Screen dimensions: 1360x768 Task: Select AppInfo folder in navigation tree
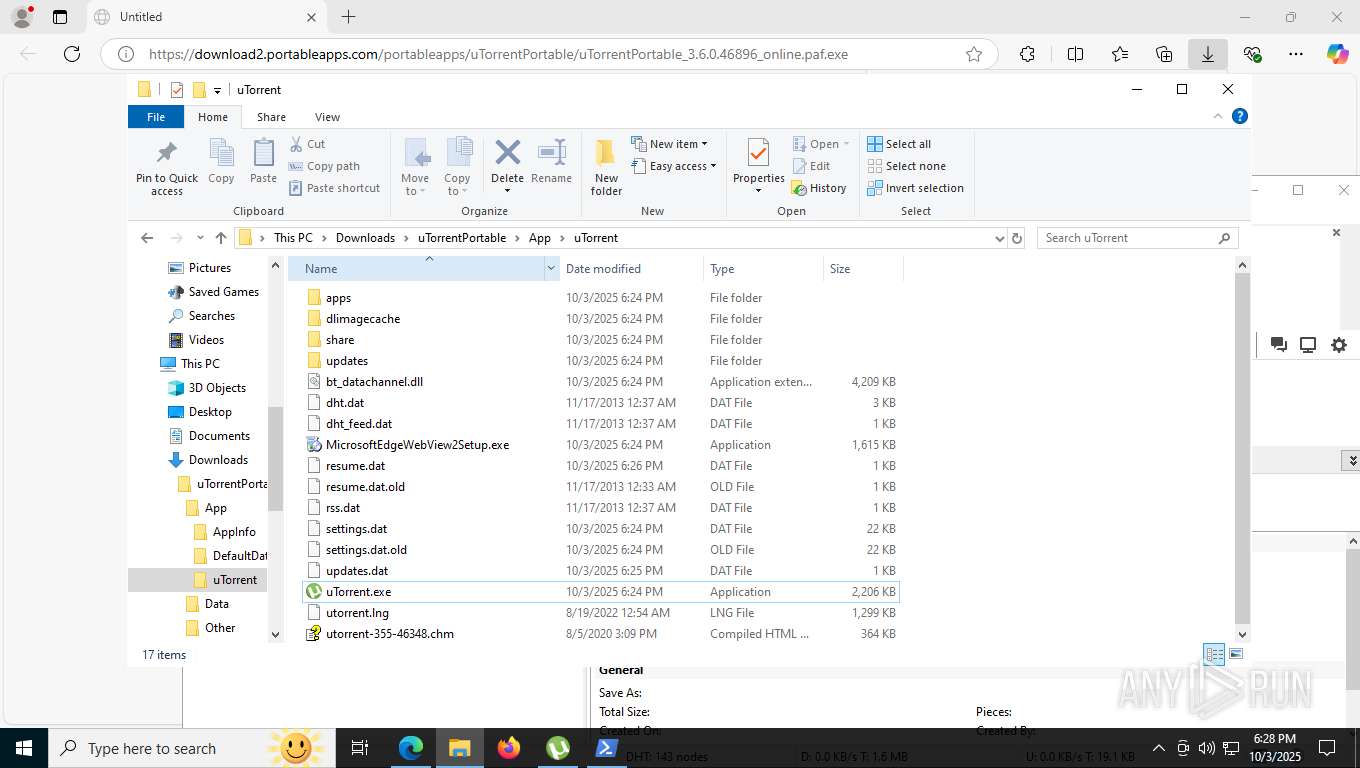[x=233, y=532]
